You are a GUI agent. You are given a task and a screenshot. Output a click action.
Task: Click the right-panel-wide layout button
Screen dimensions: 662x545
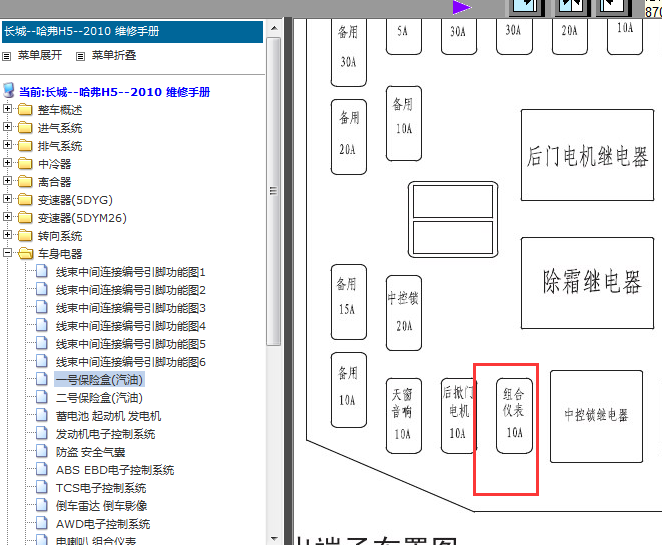click(612, 6)
